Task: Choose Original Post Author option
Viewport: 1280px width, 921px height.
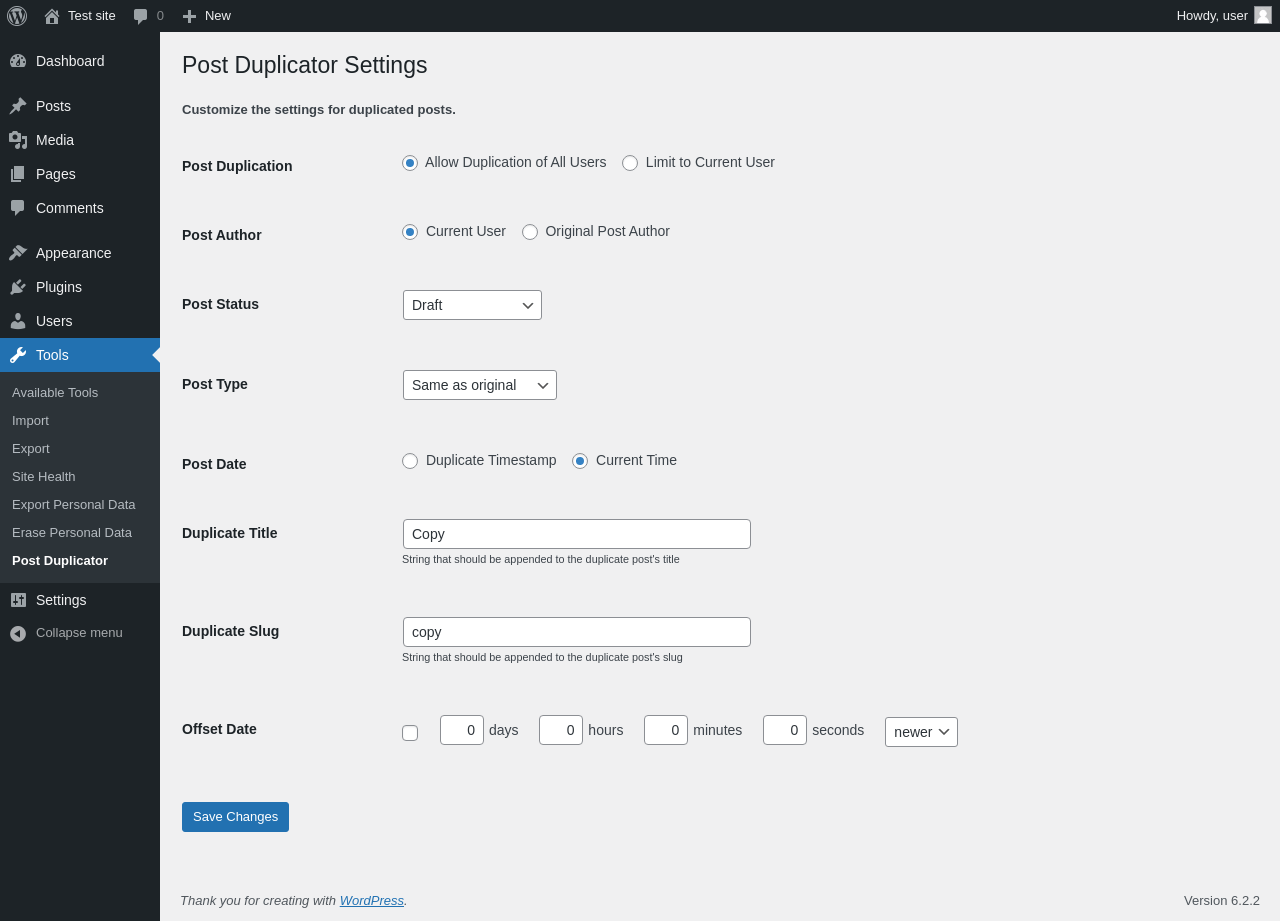Action: point(530,232)
